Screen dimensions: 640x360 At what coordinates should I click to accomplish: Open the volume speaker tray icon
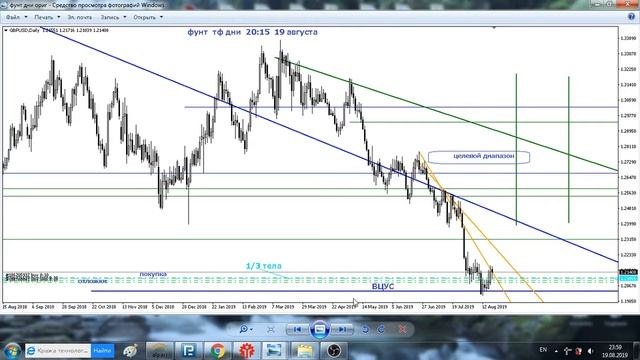pos(590,351)
